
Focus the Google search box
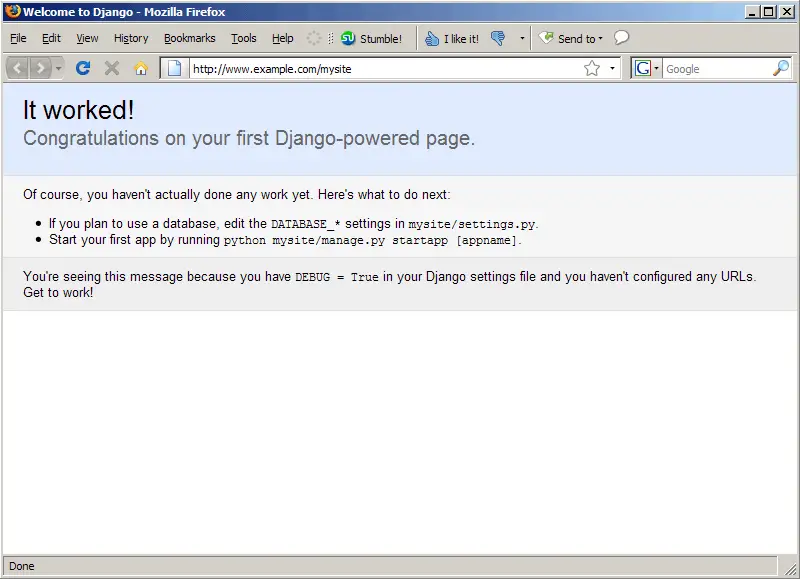click(x=717, y=69)
